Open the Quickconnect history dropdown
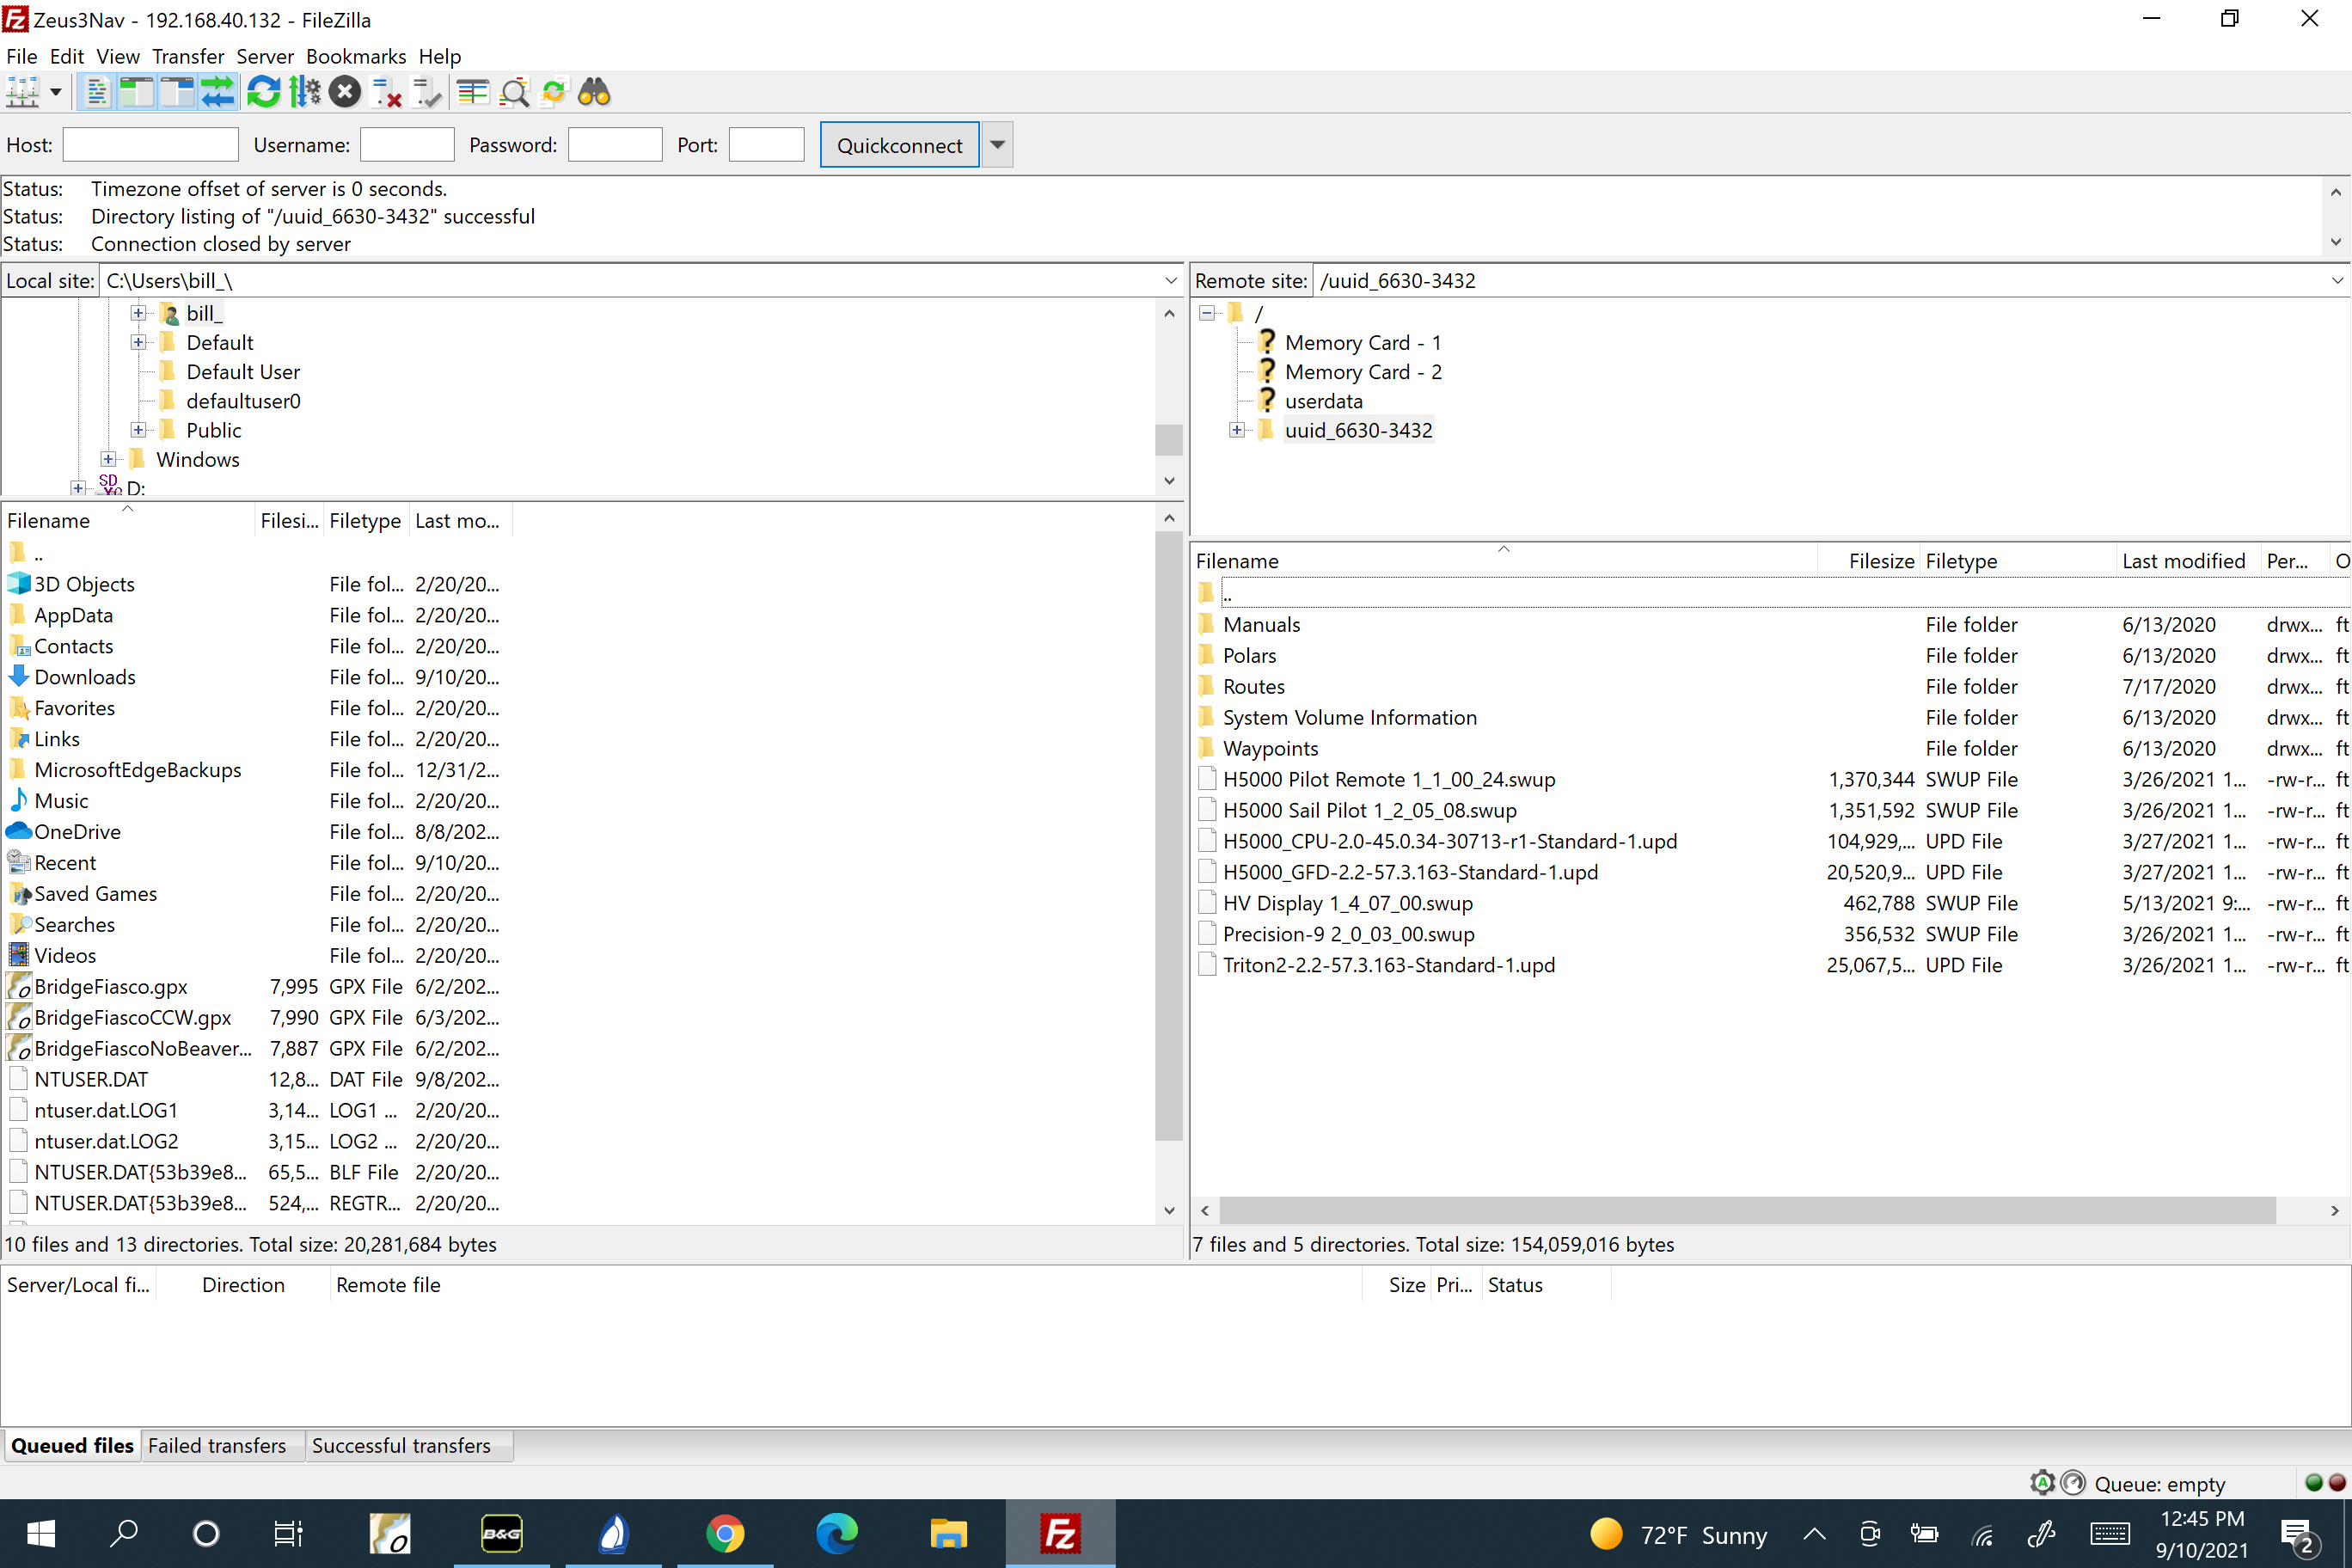Image resolution: width=2352 pixels, height=1568 pixels. pyautogui.click(x=997, y=145)
